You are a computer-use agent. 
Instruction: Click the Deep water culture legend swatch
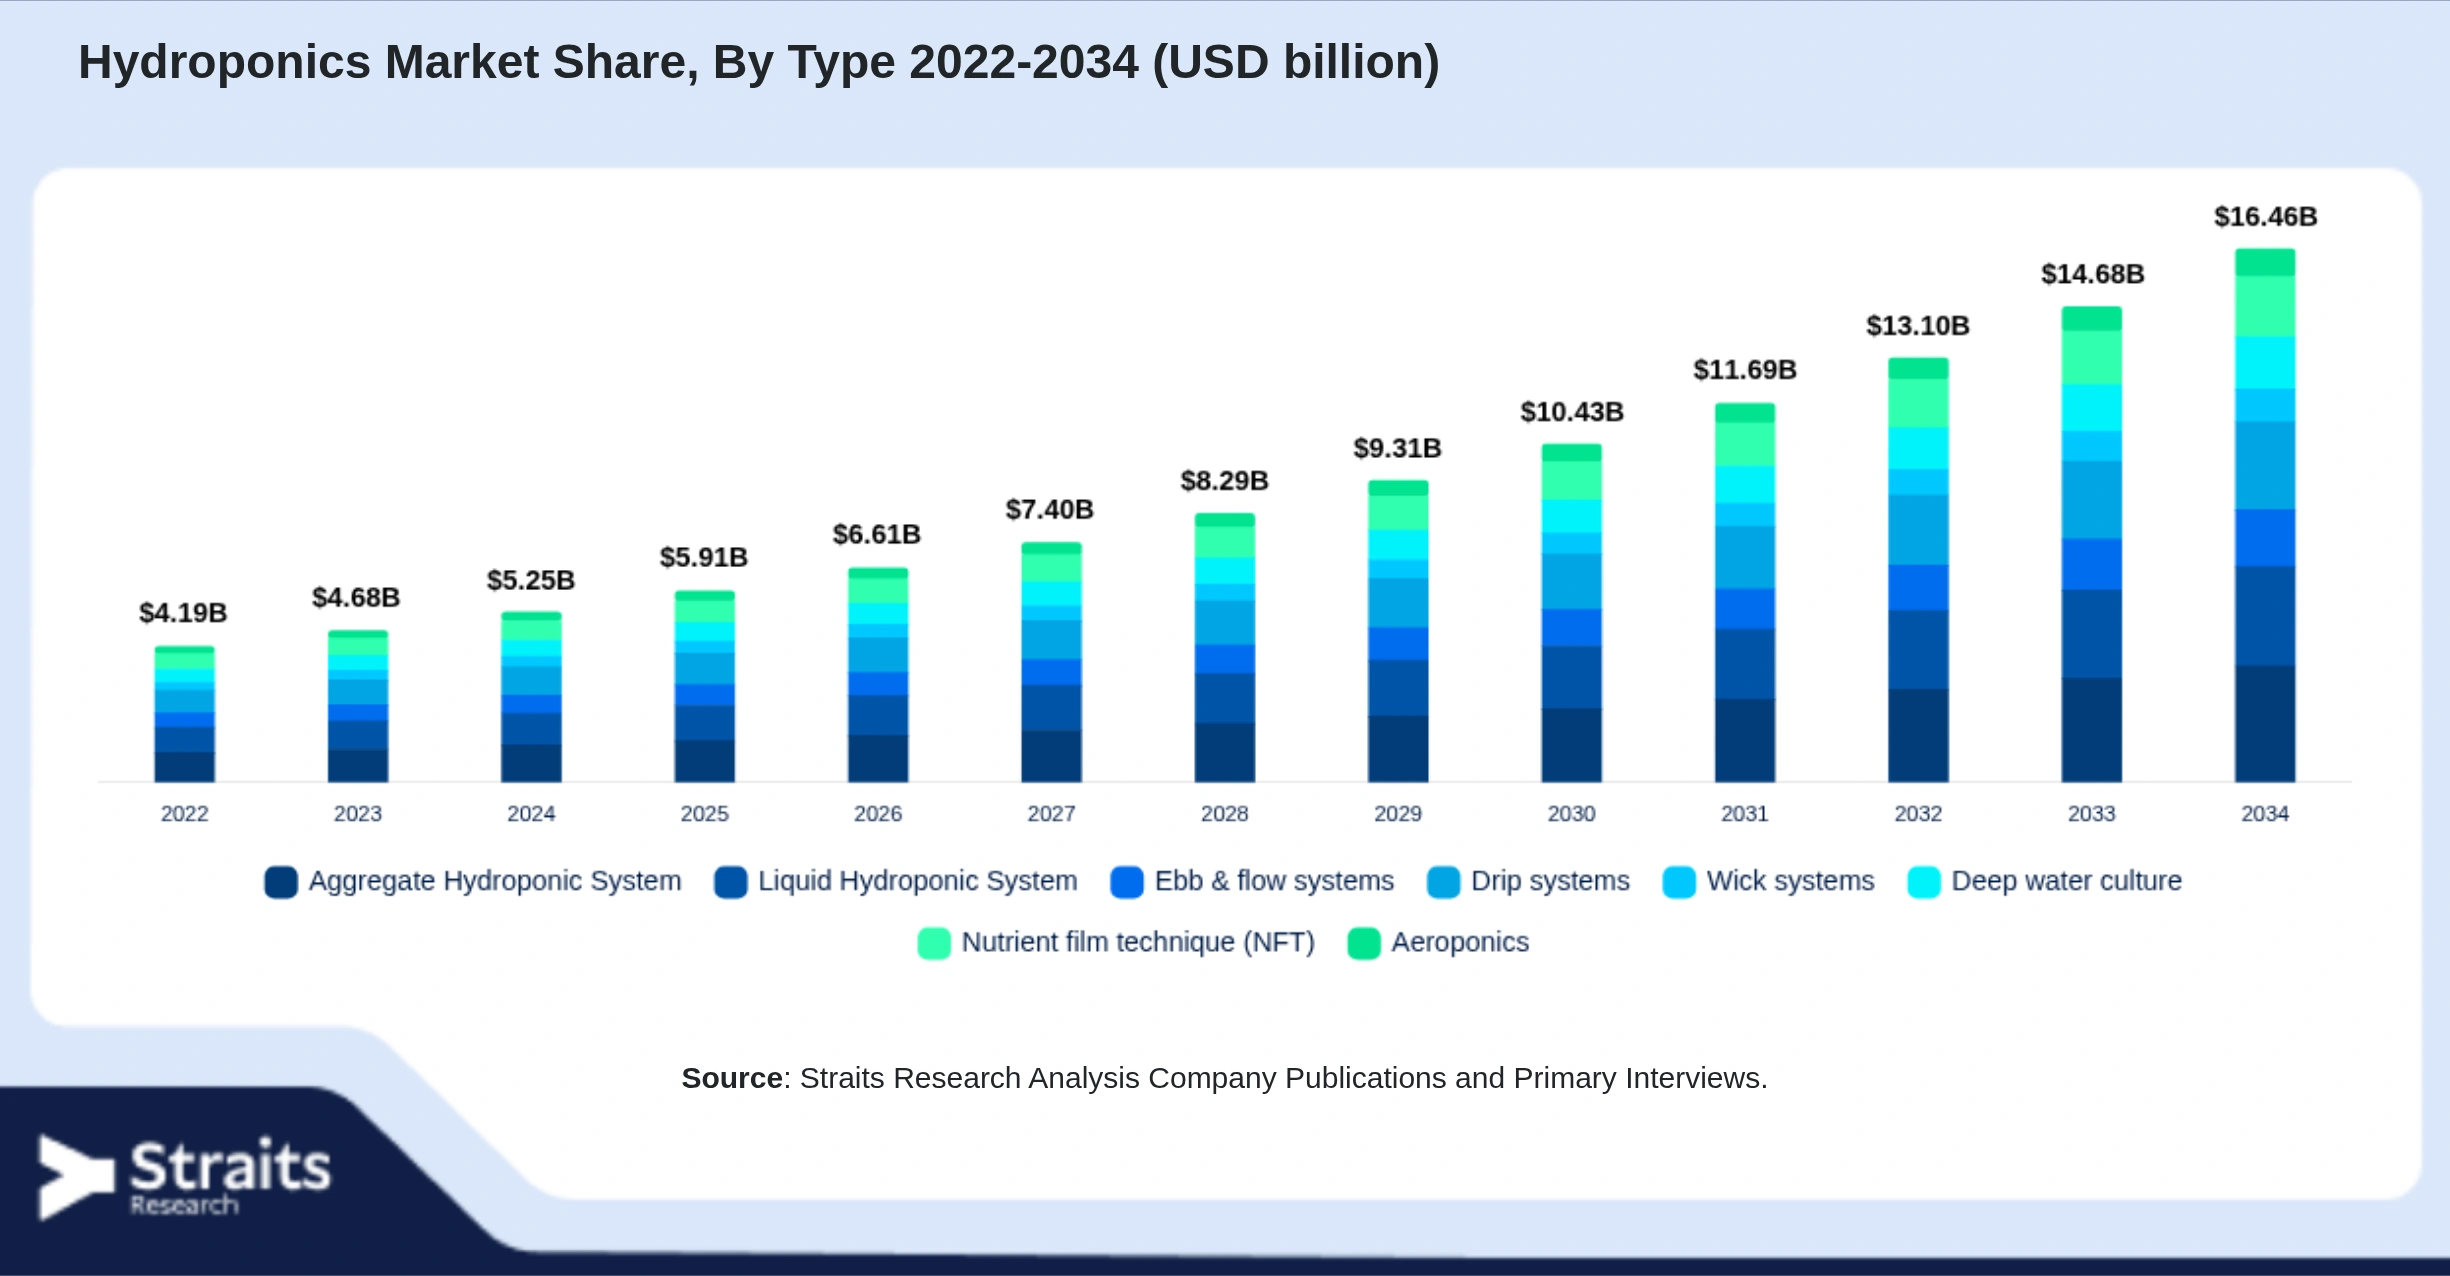(1924, 882)
